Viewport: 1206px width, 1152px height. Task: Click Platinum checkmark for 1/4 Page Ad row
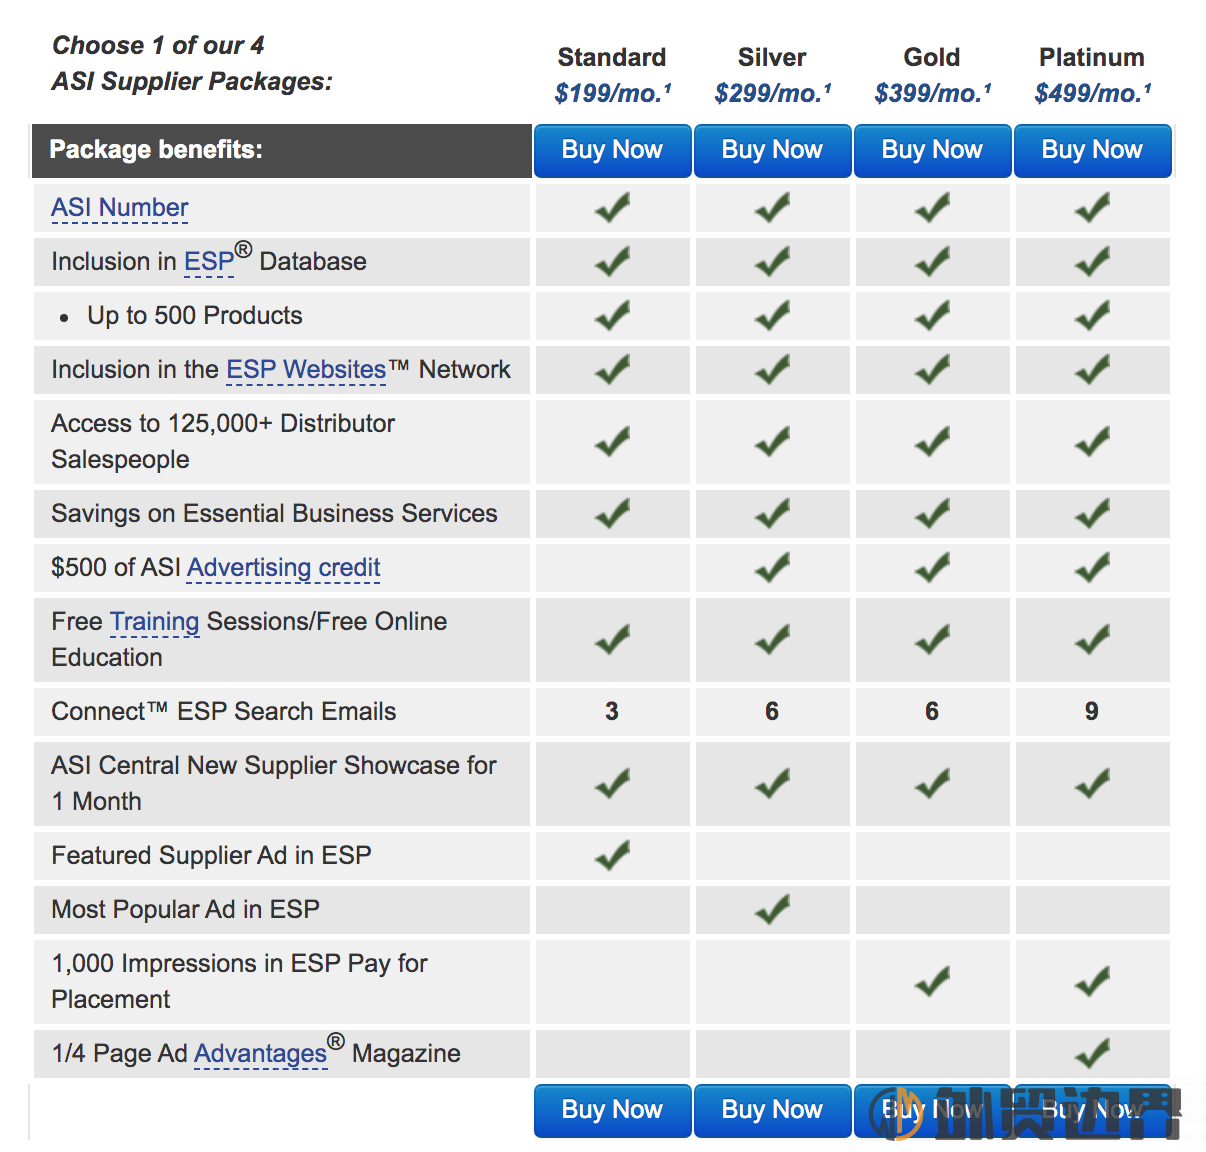pos(1092,1053)
